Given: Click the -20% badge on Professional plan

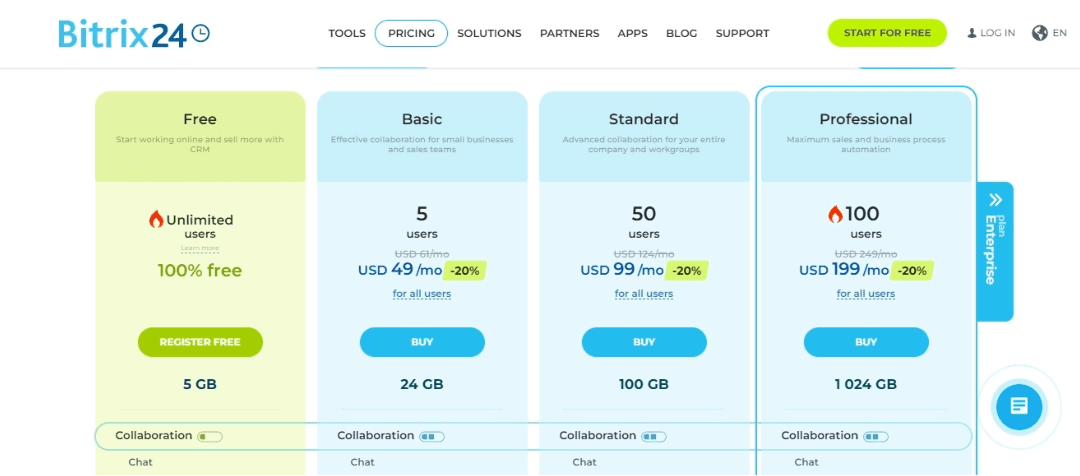Looking at the screenshot, I should 911,271.
